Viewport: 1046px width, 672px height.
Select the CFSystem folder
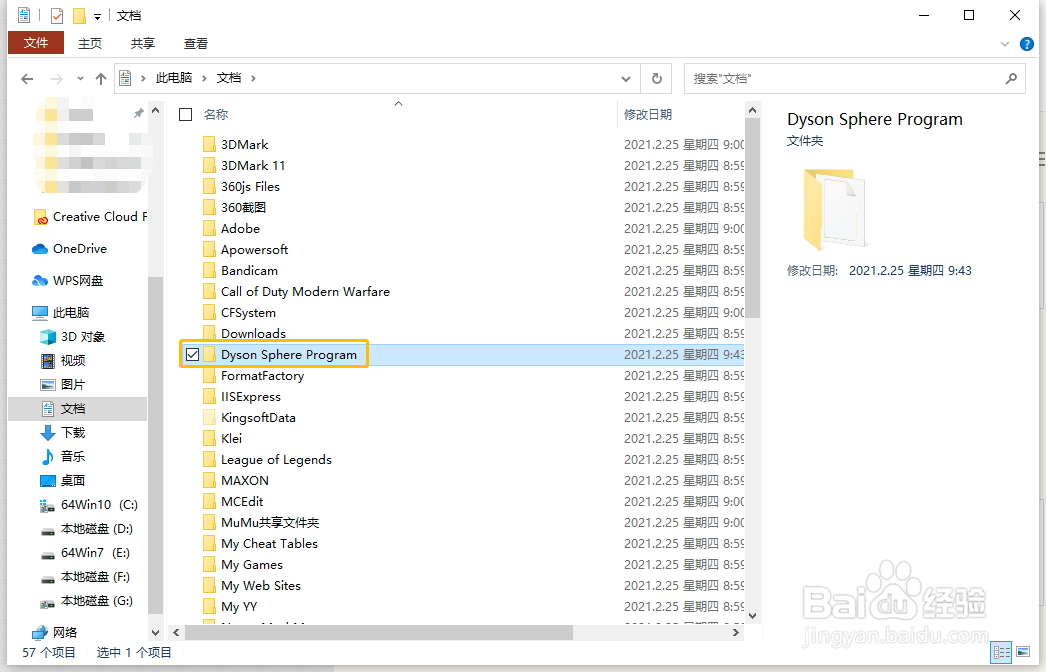(x=248, y=313)
